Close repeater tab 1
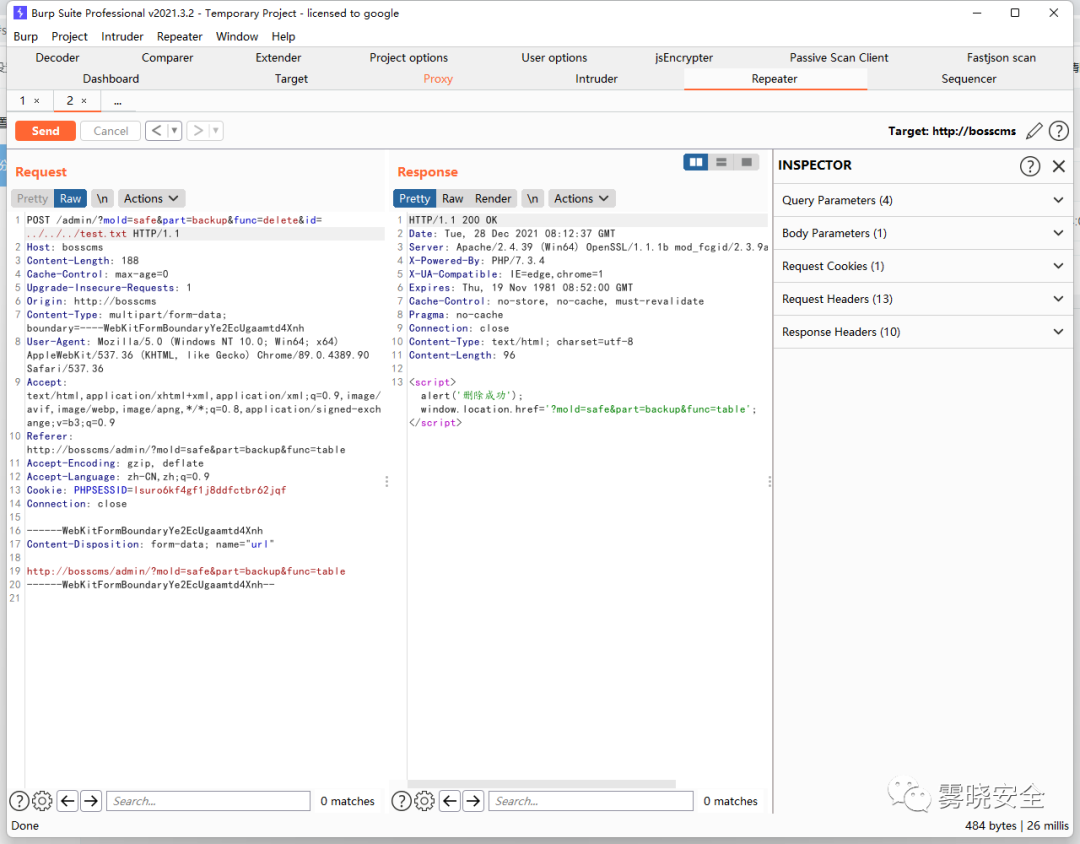1080x844 pixels. tap(37, 101)
